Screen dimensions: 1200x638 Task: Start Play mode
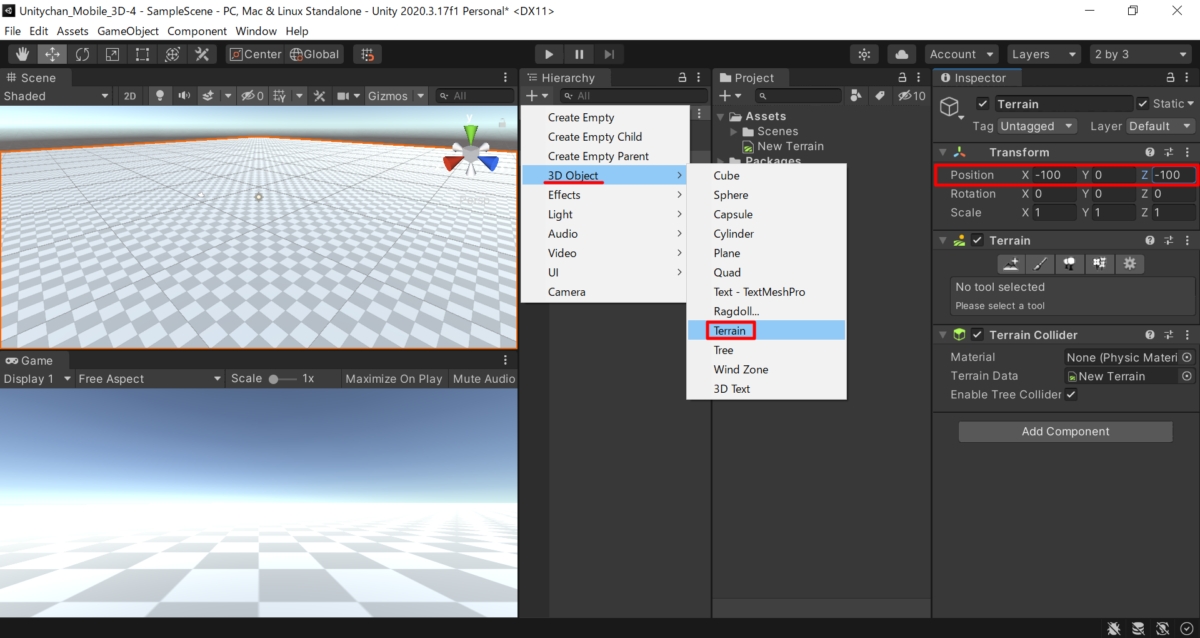point(549,54)
